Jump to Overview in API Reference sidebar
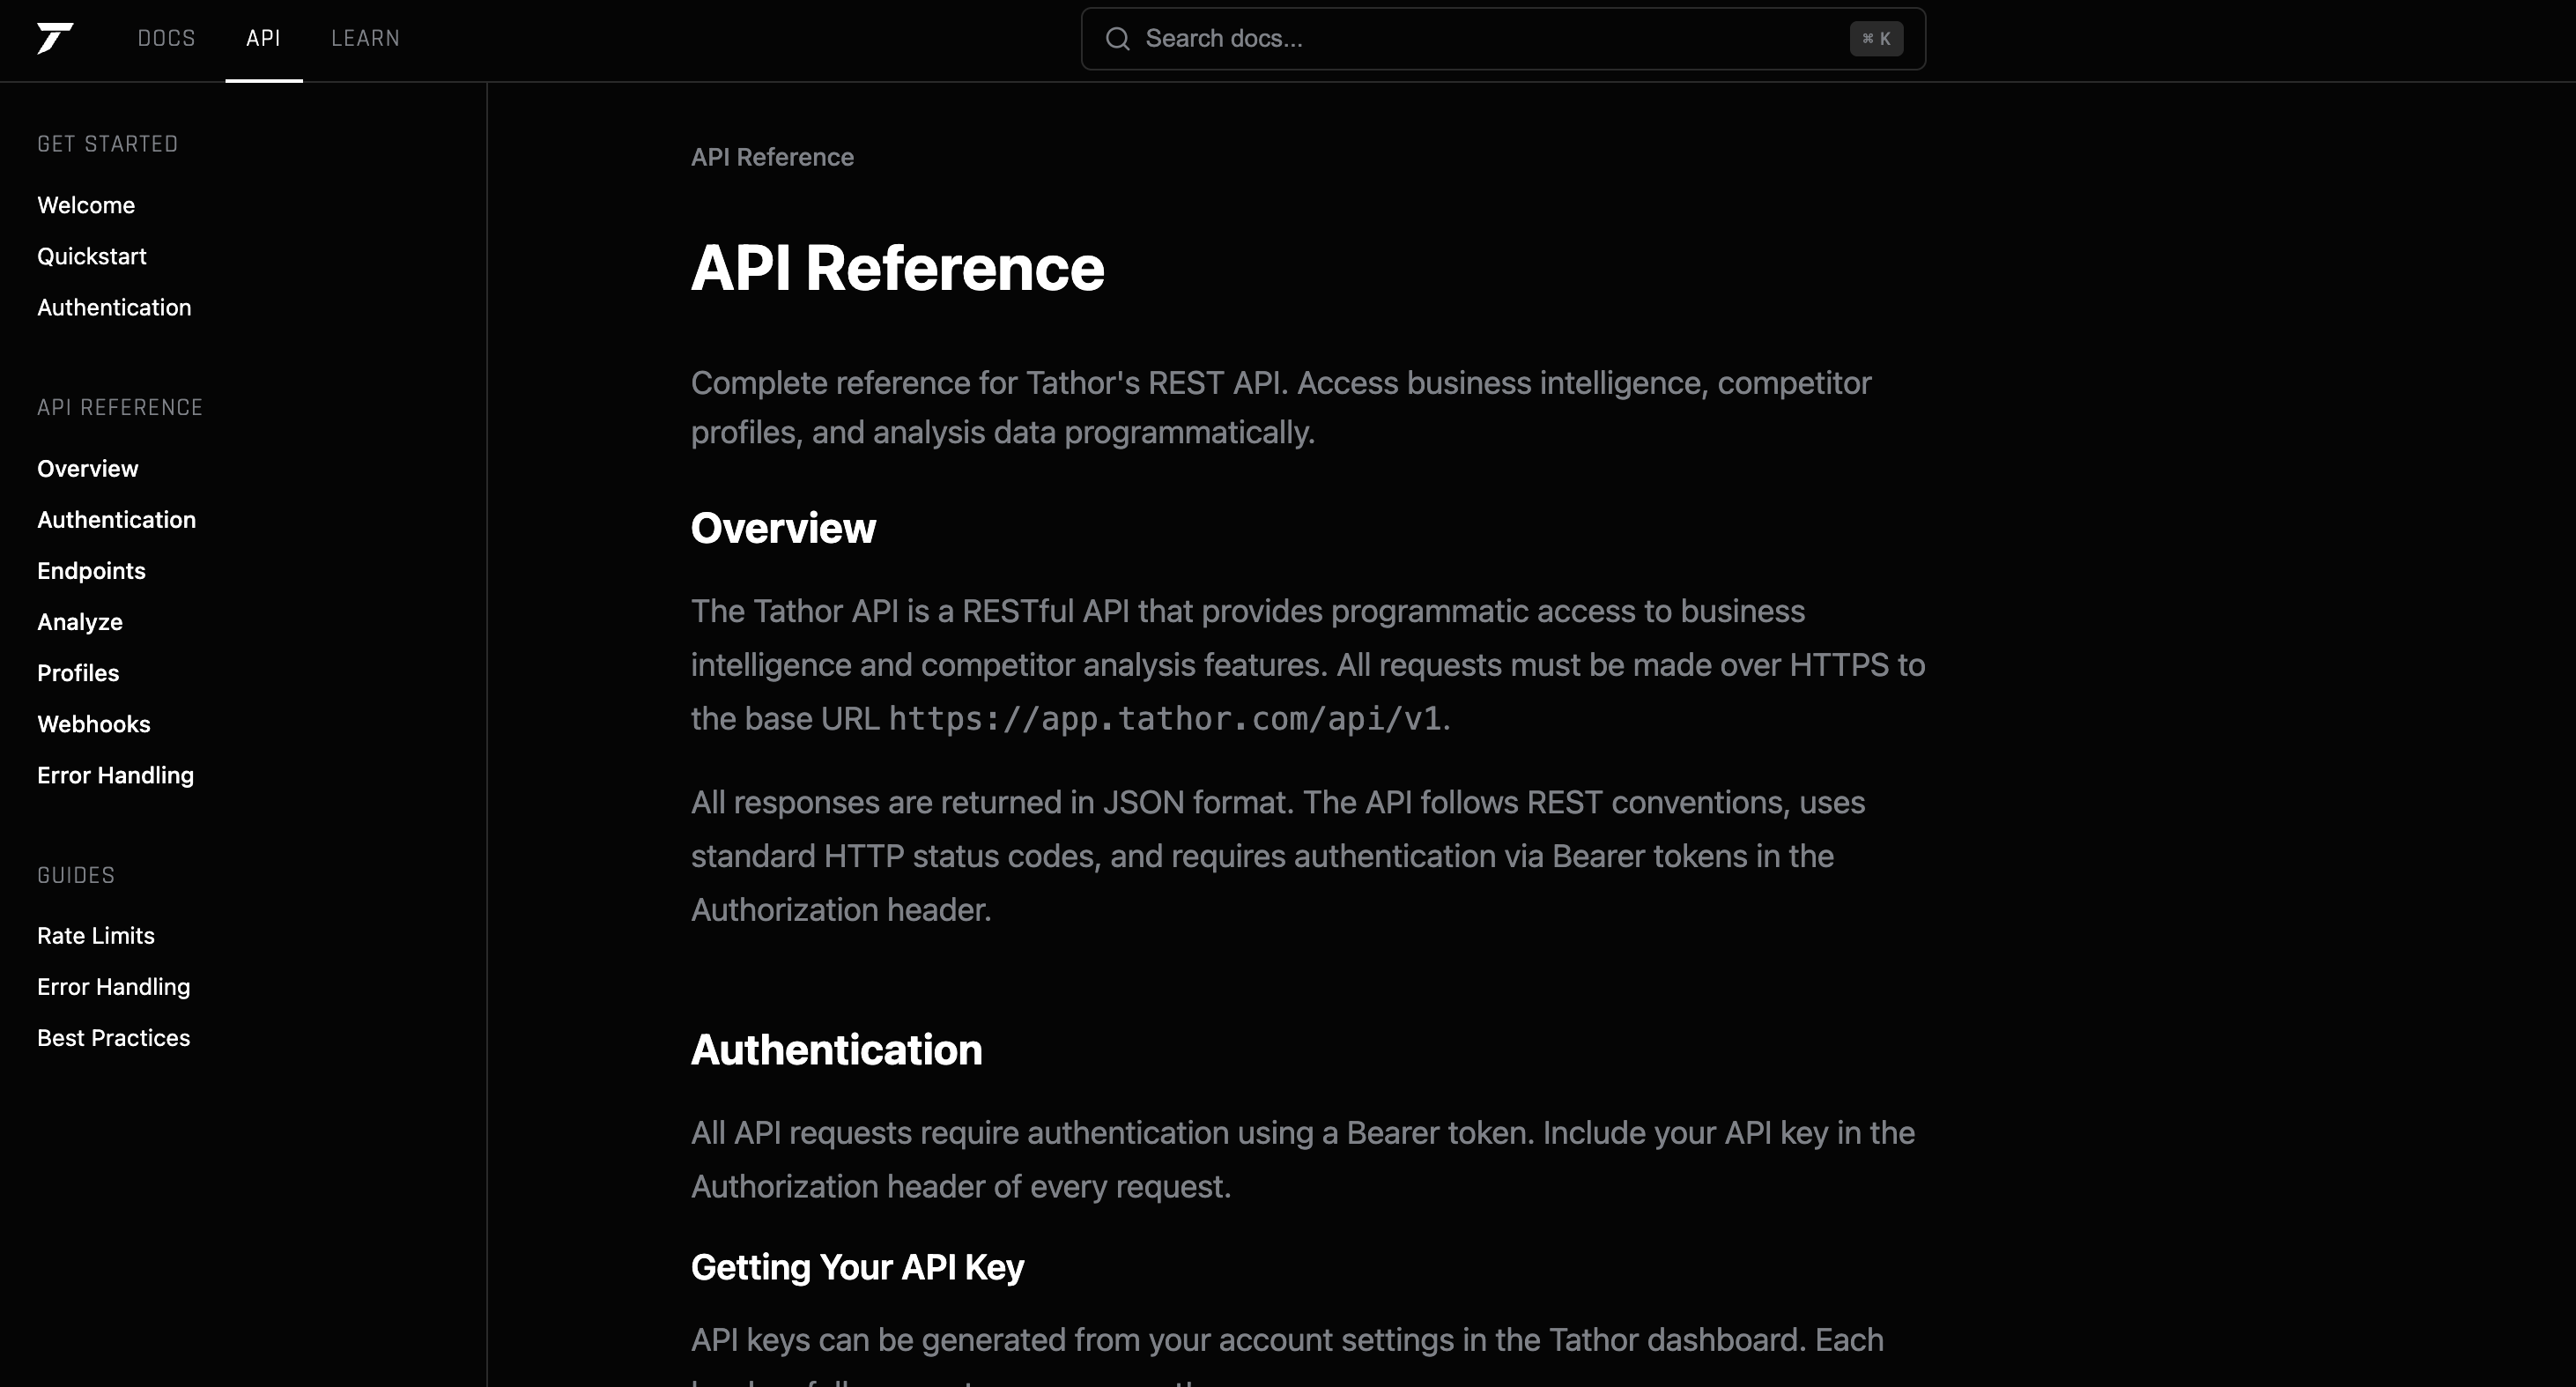The height and width of the screenshot is (1387, 2576). click(88, 469)
